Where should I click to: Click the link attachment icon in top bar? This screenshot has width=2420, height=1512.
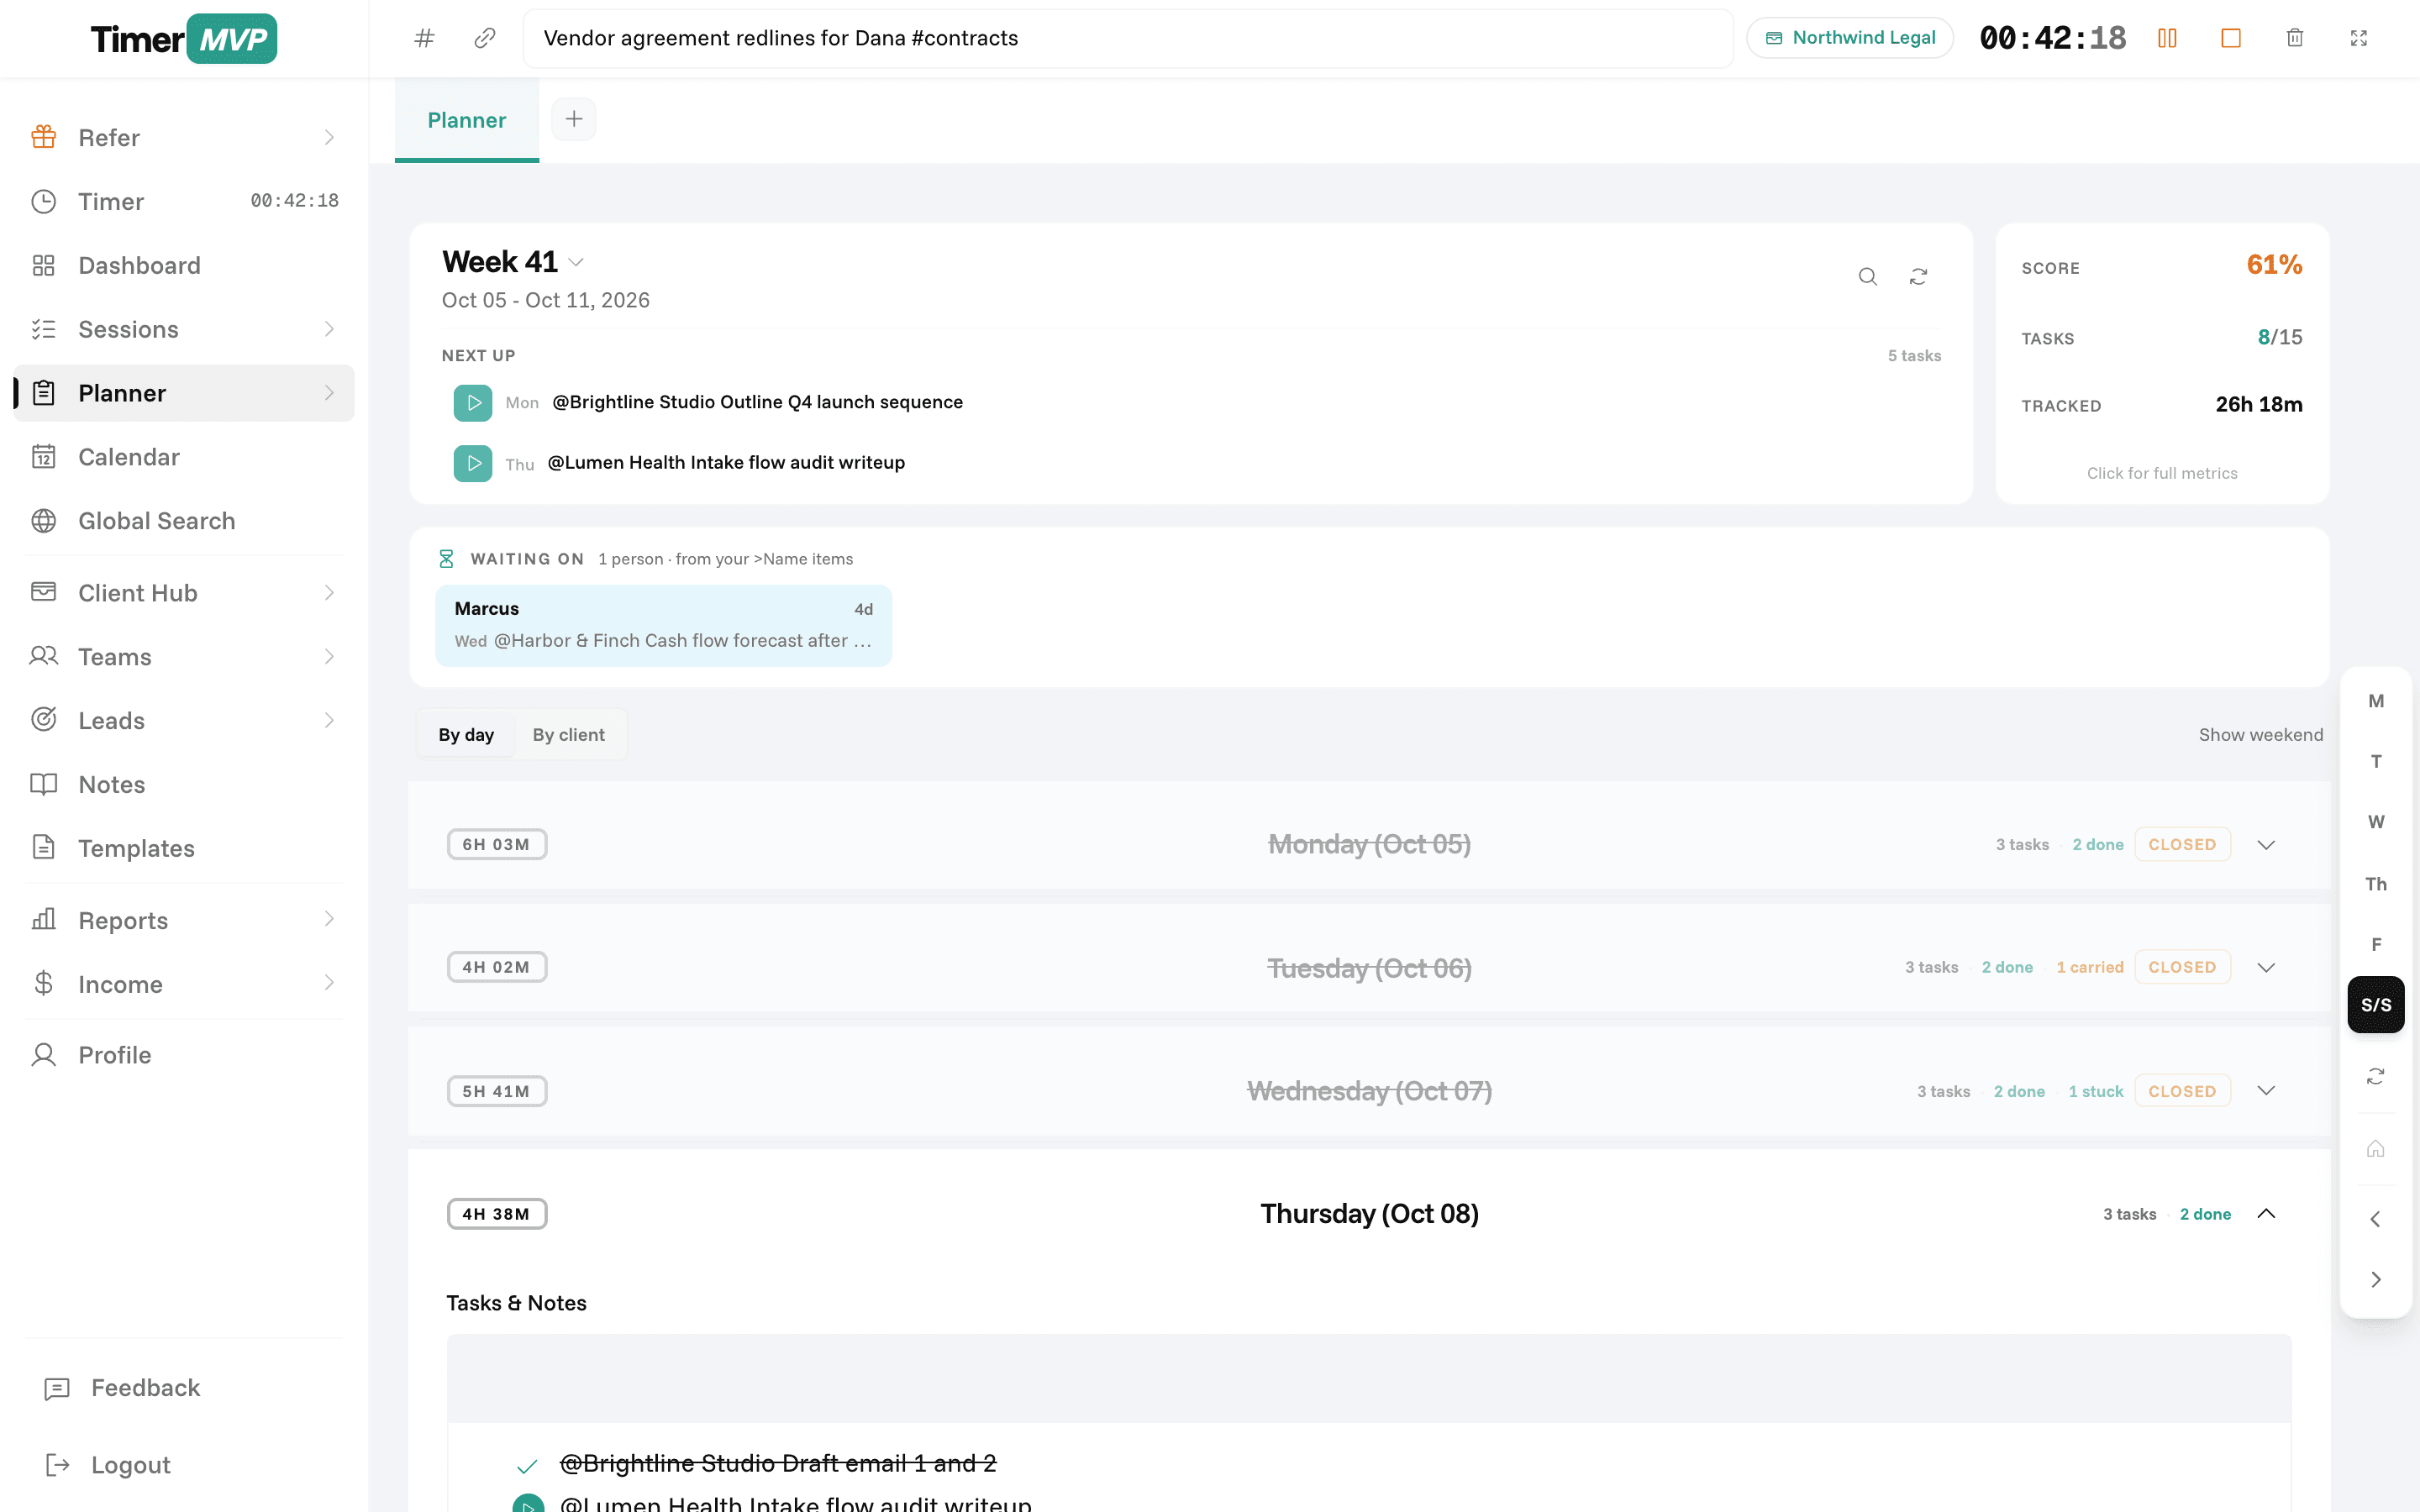(x=485, y=38)
